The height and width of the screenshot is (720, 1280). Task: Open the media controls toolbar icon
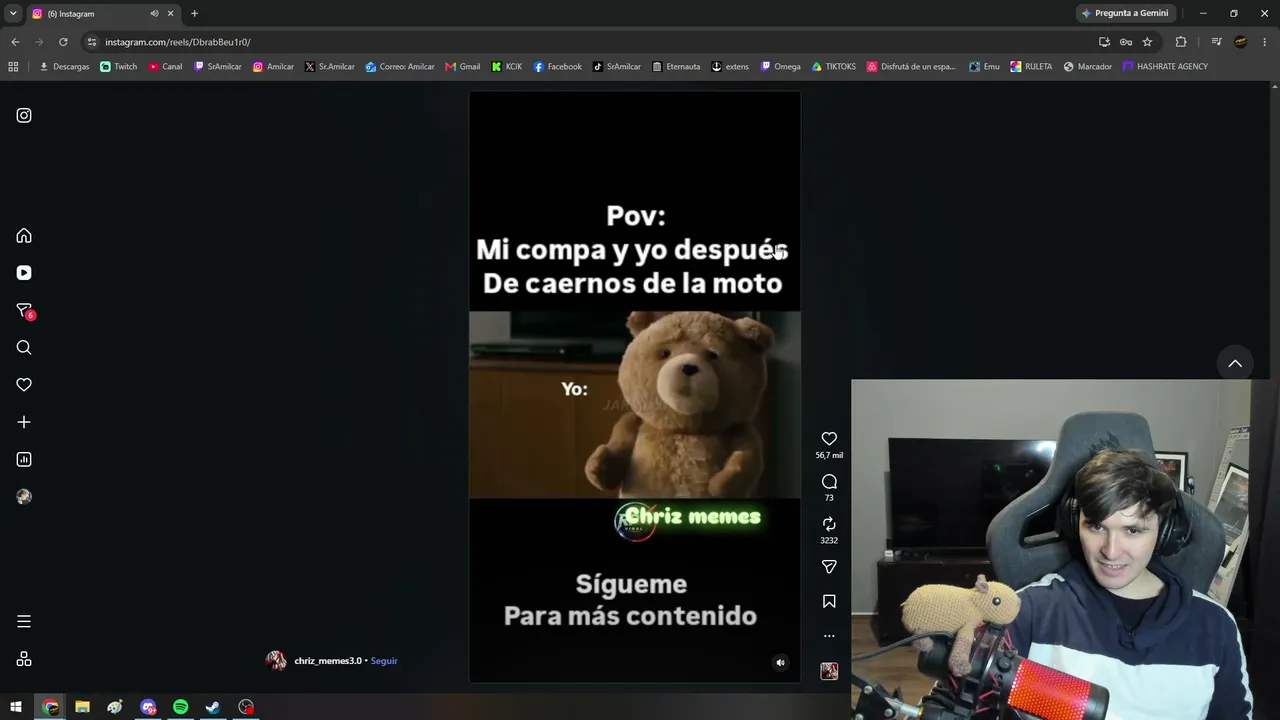click(1216, 42)
